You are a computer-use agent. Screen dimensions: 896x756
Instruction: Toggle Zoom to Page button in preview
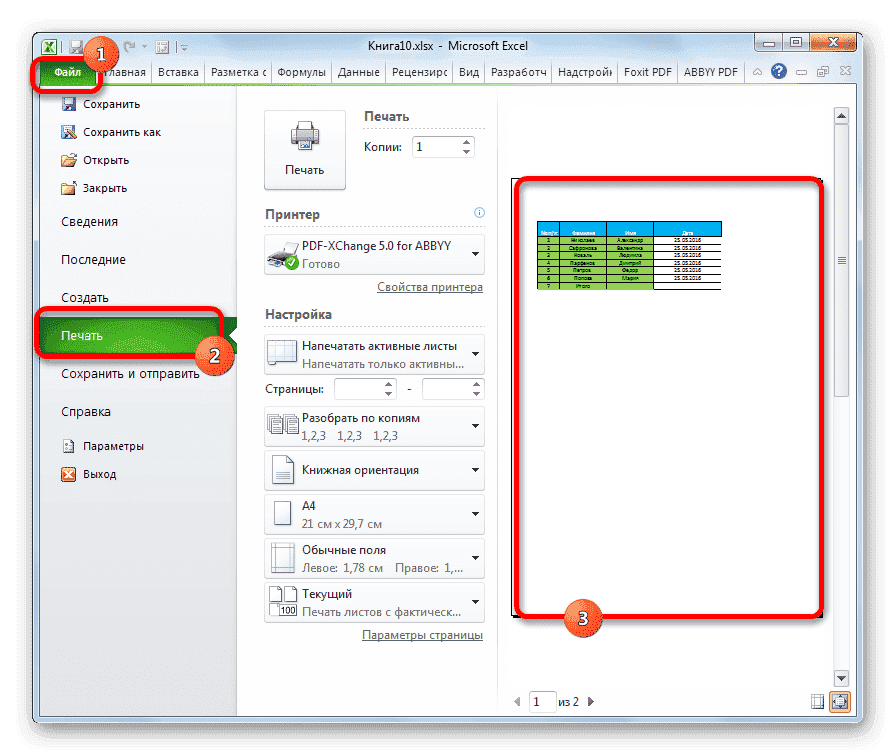[x=838, y=702]
